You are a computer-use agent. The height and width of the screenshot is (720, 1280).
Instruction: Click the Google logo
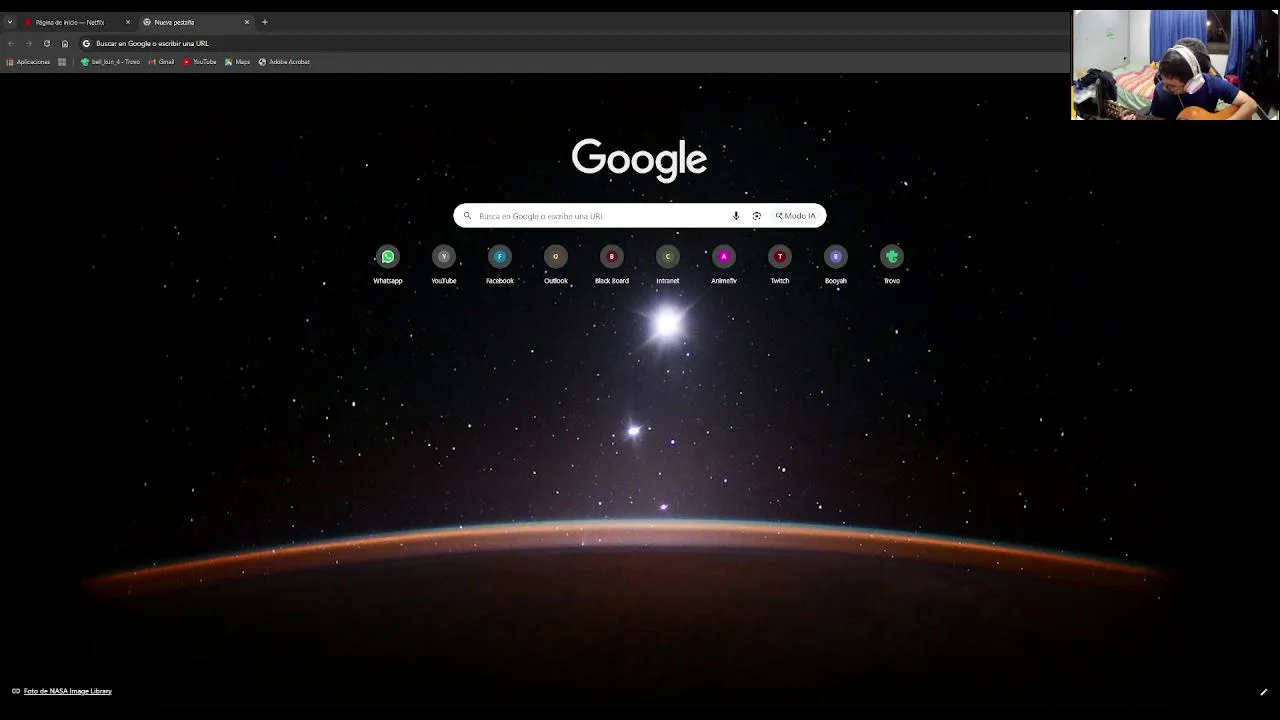[639, 160]
